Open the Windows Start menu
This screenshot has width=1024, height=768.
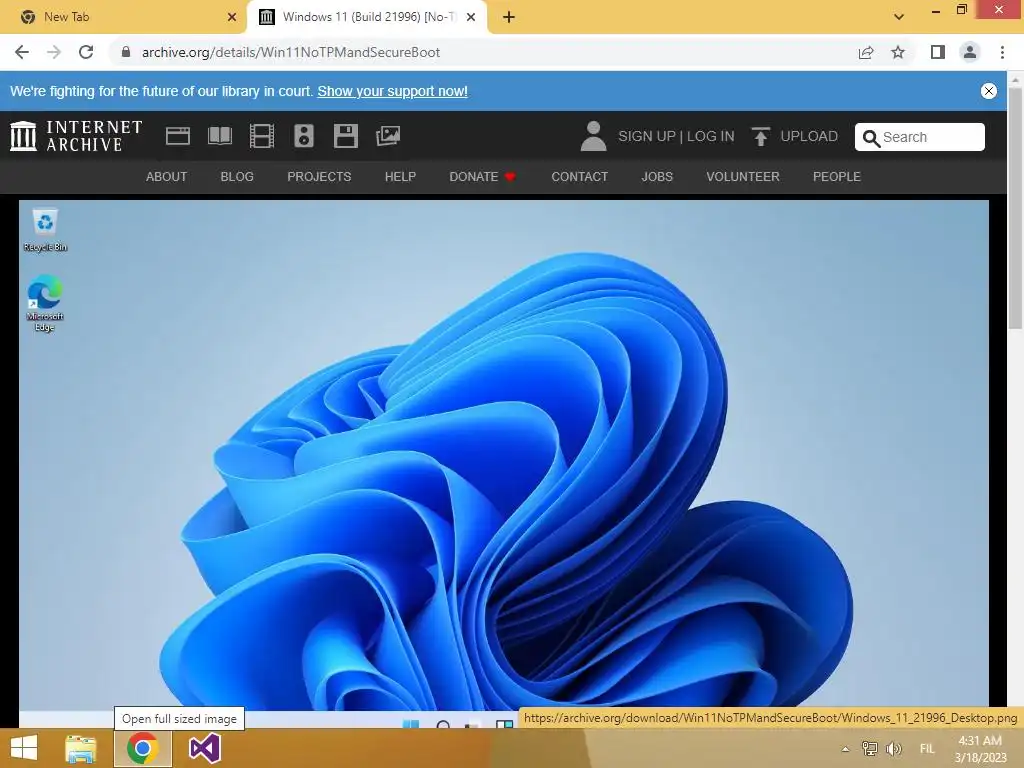pos(24,748)
